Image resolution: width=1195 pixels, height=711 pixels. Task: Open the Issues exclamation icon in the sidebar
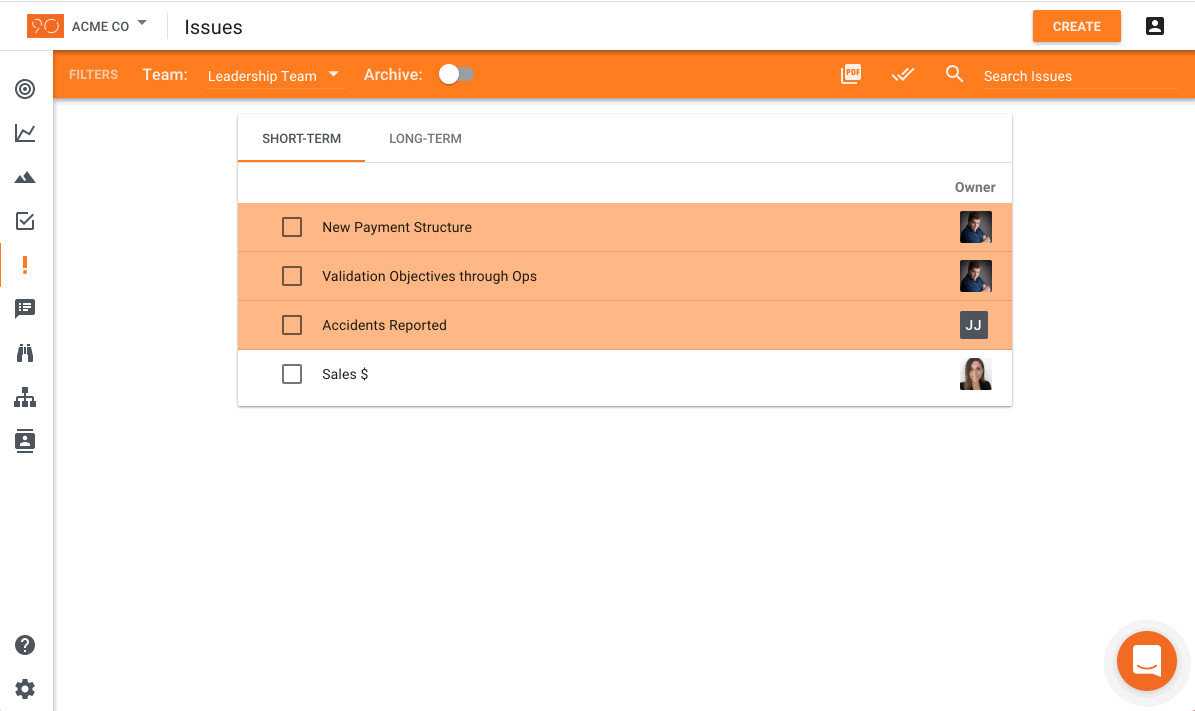[25, 265]
